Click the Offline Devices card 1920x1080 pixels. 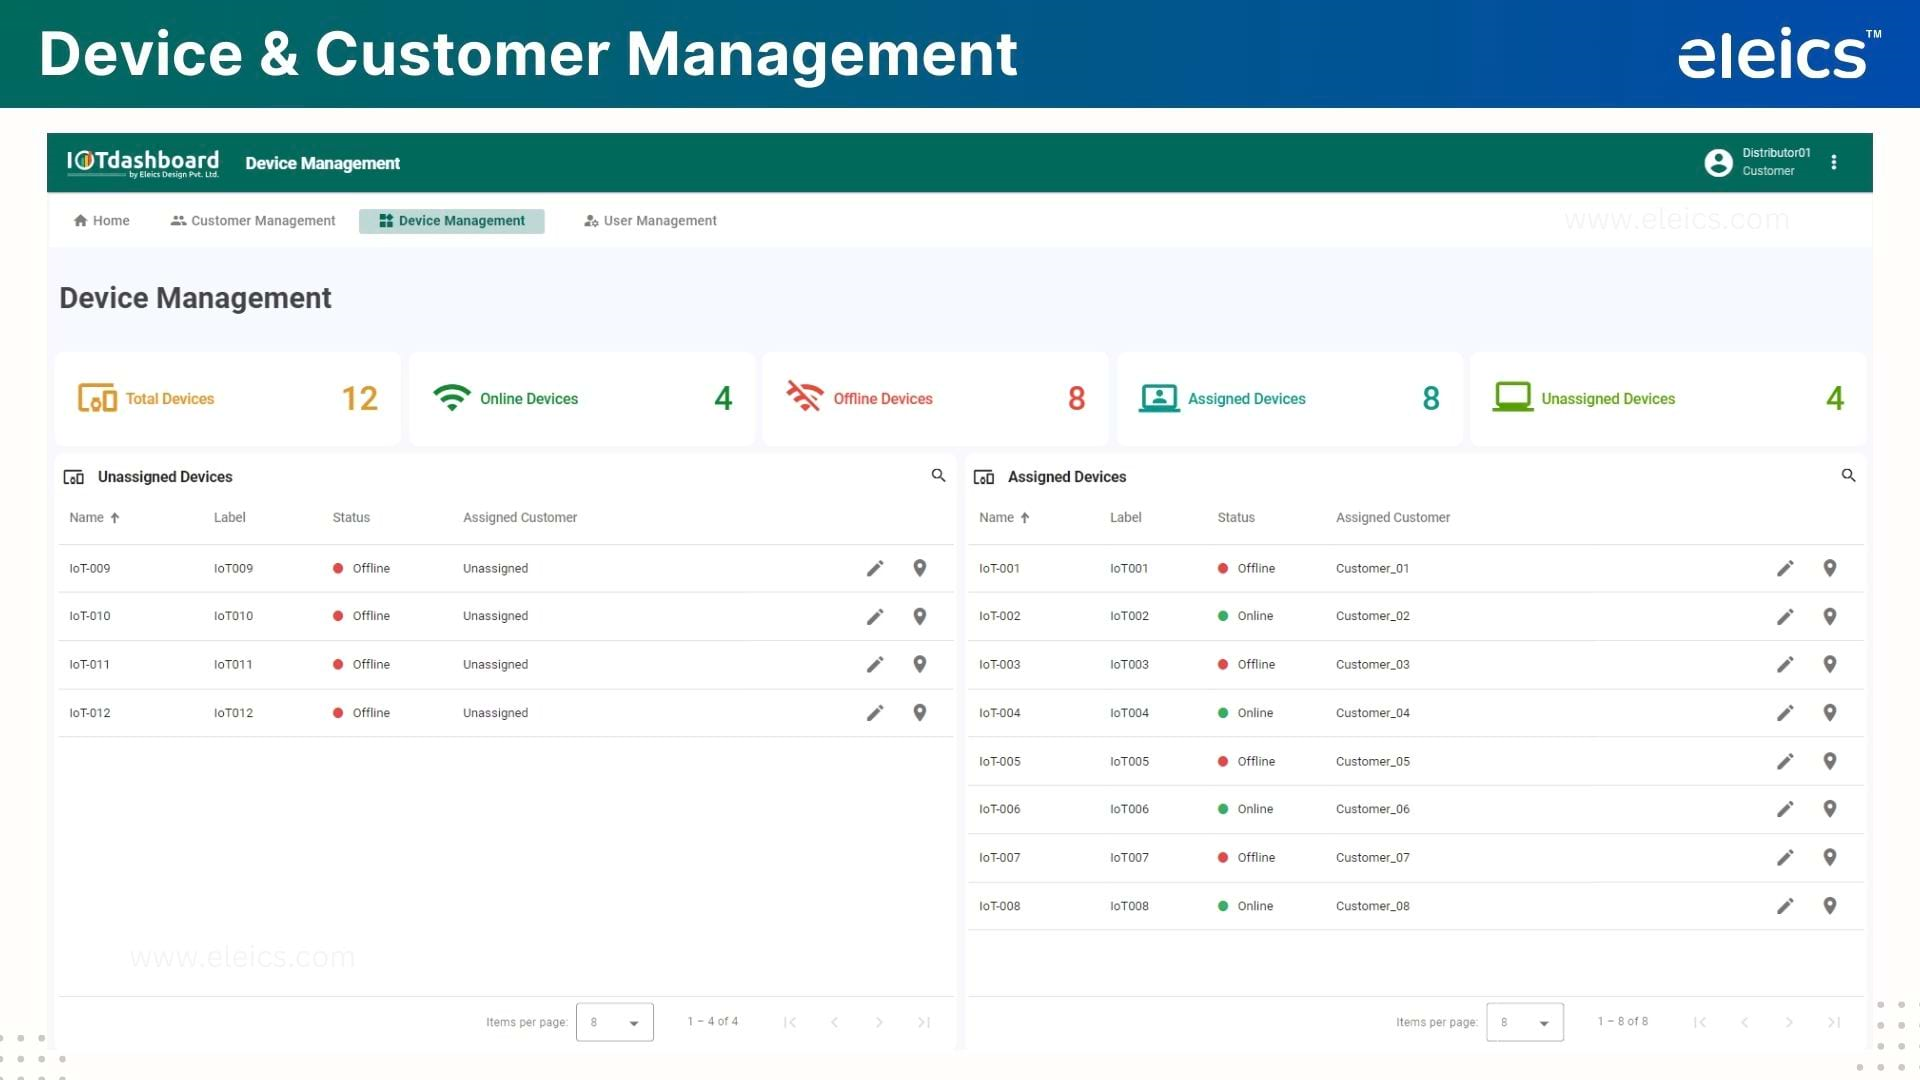click(935, 398)
